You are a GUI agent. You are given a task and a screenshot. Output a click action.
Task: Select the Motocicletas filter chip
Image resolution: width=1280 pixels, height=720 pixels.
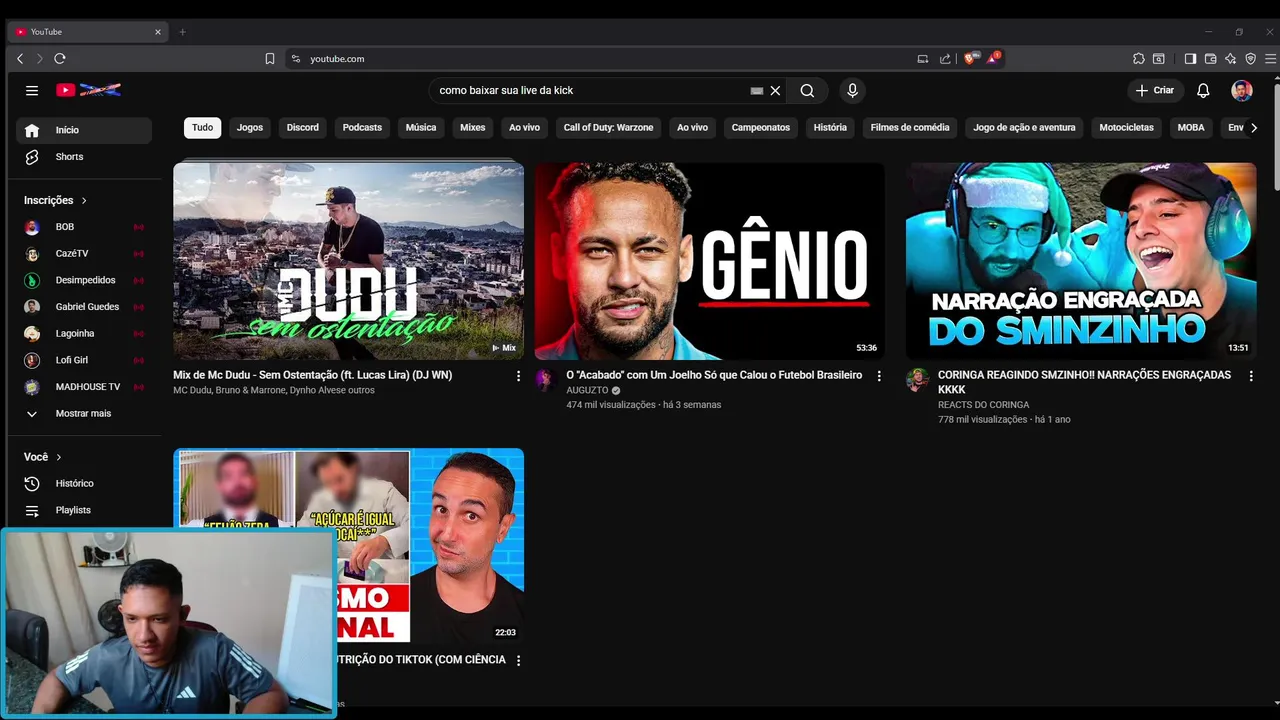[x=1126, y=128]
